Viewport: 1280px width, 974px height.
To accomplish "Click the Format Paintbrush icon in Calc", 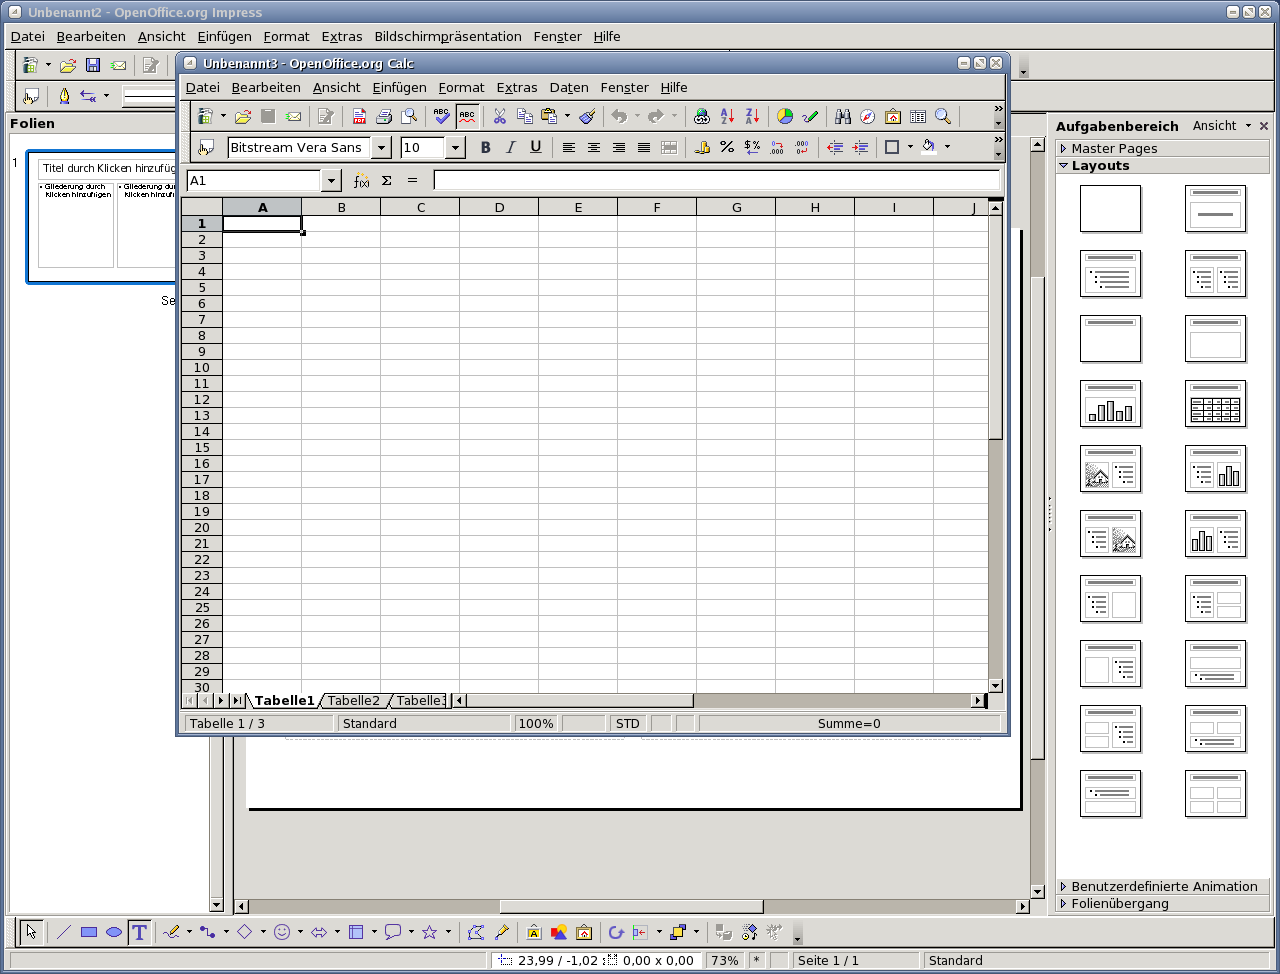I will [x=587, y=116].
